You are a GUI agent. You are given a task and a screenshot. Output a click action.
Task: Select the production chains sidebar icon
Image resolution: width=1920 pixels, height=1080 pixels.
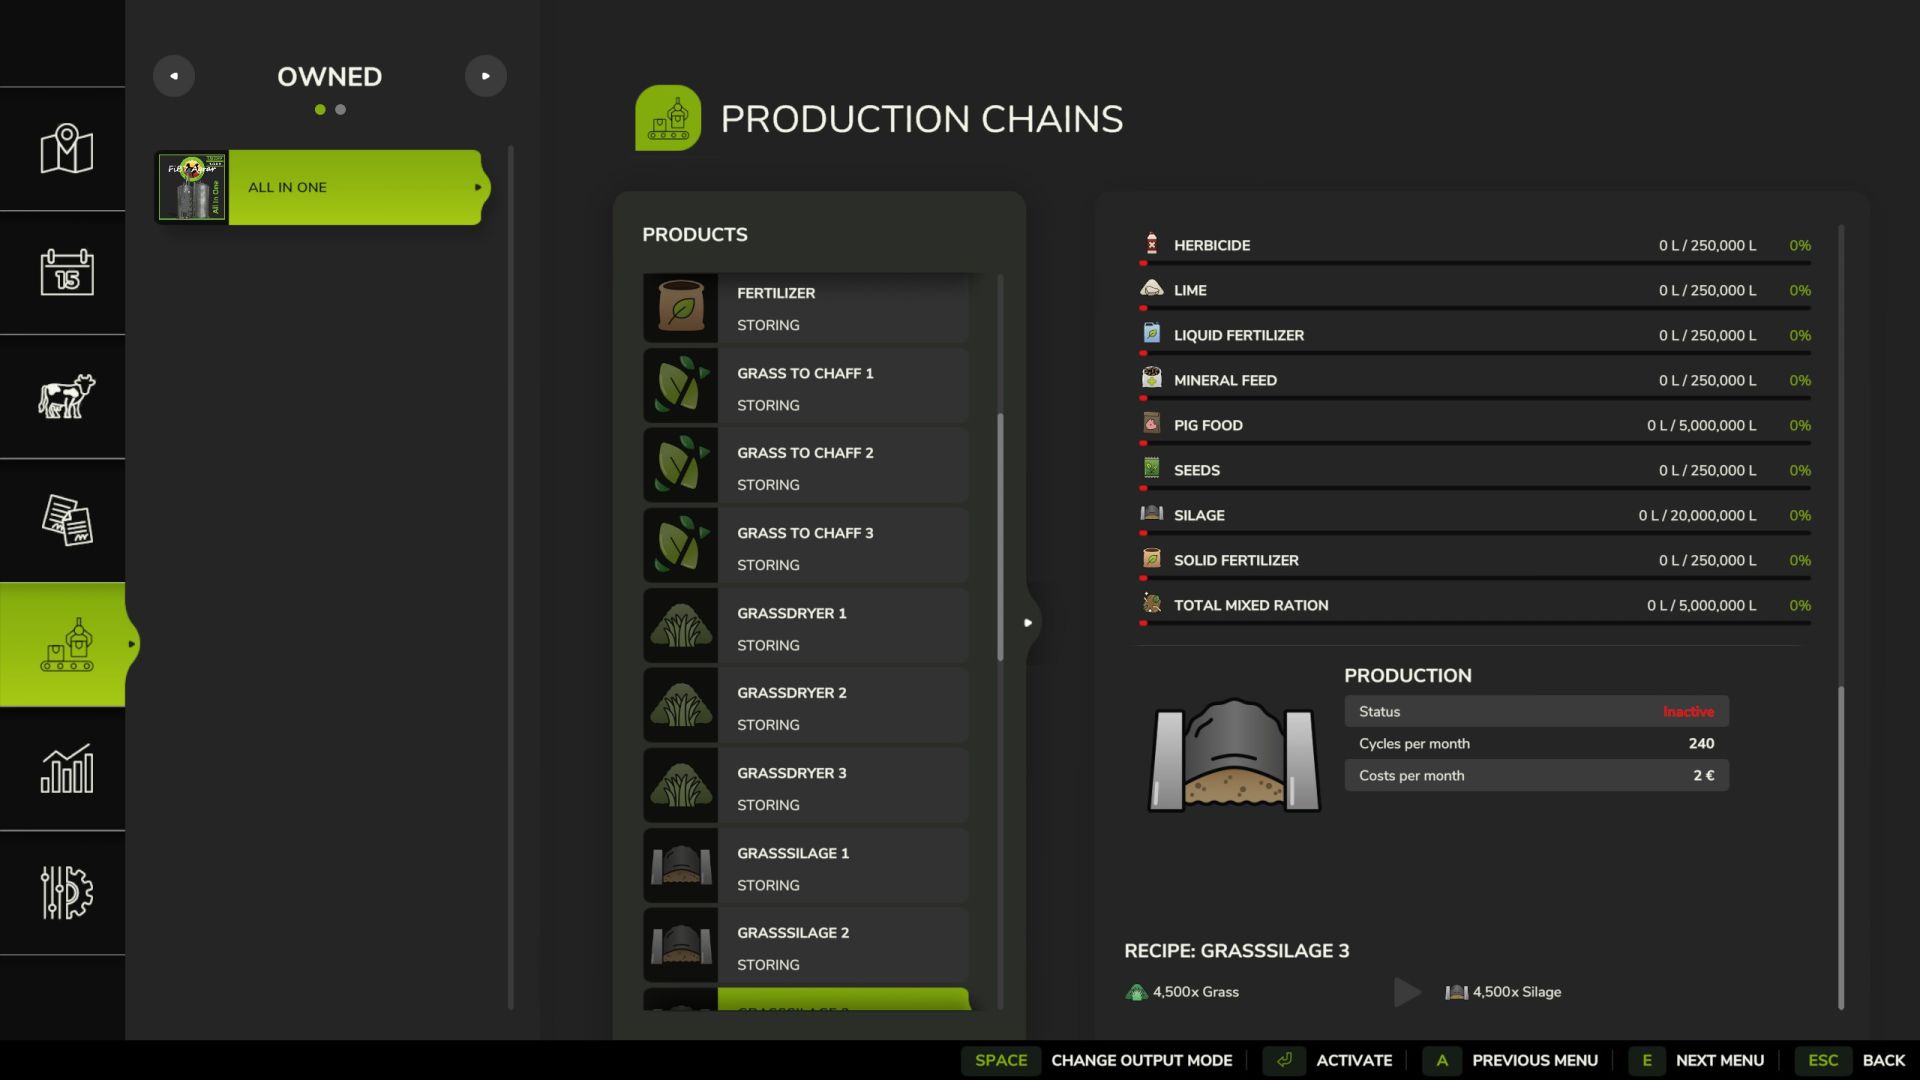pos(66,645)
